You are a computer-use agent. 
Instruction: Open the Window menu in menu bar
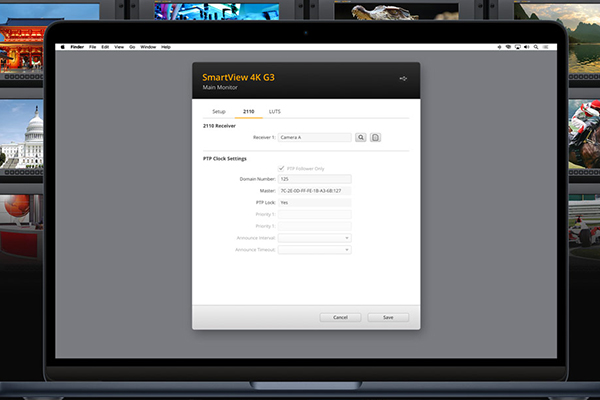pyautogui.click(x=147, y=47)
